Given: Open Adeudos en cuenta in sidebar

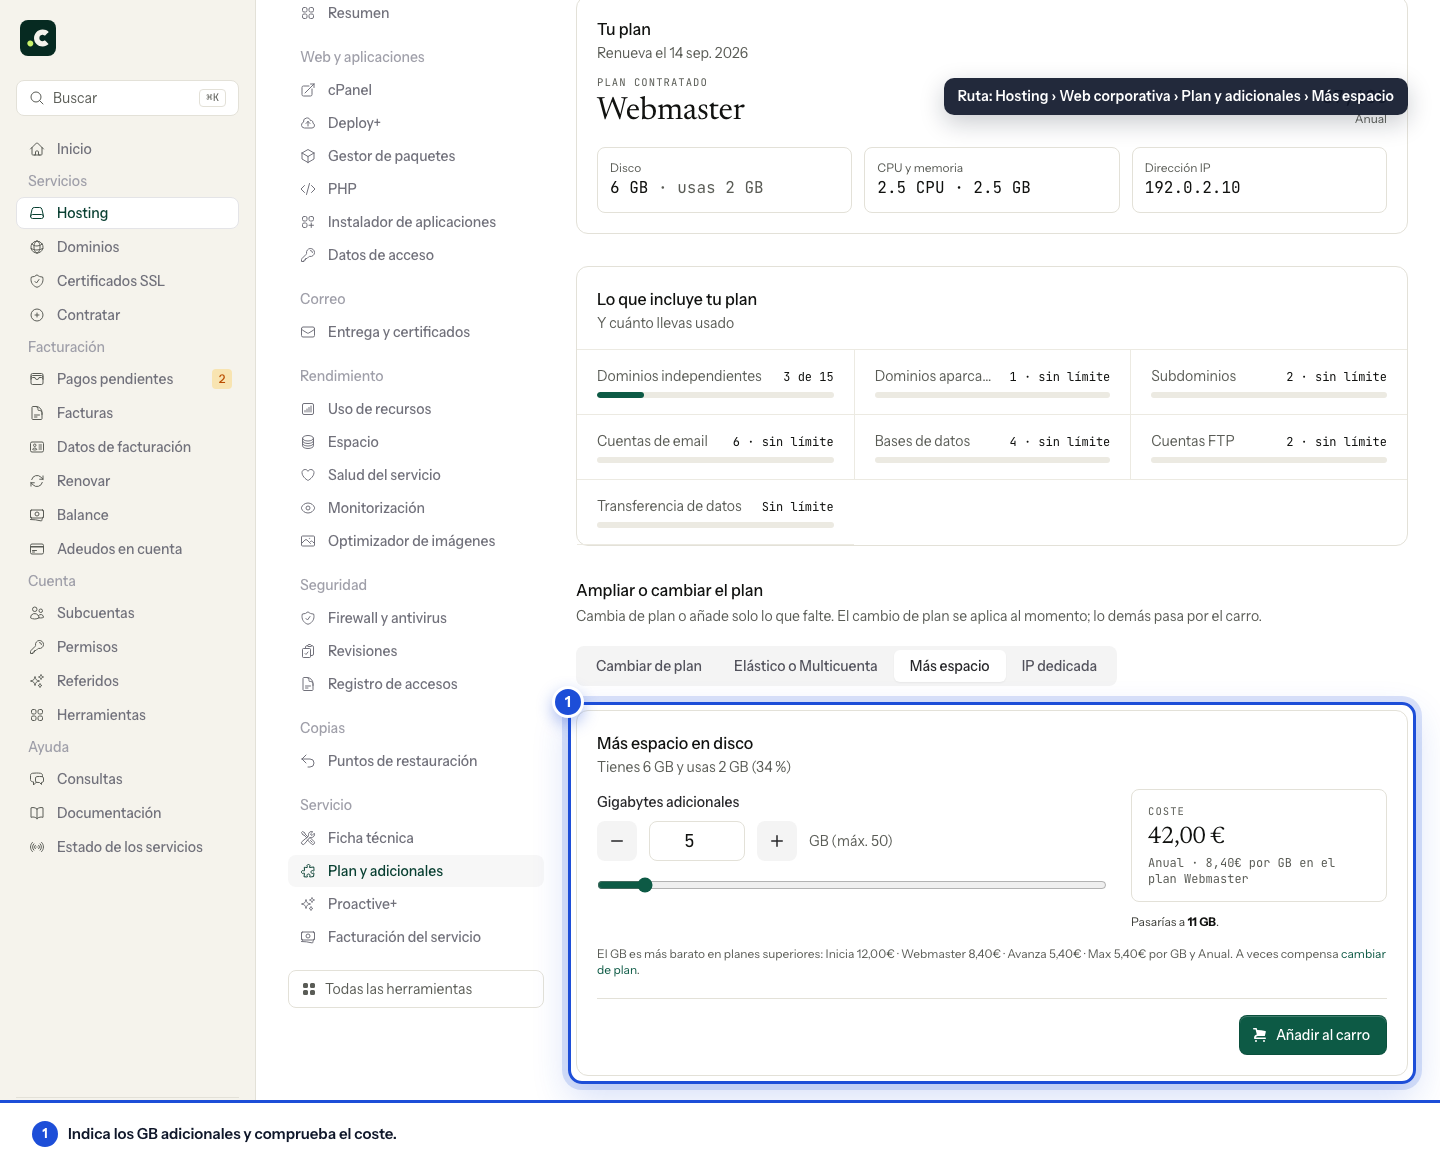Looking at the screenshot, I should [x=127, y=549].
